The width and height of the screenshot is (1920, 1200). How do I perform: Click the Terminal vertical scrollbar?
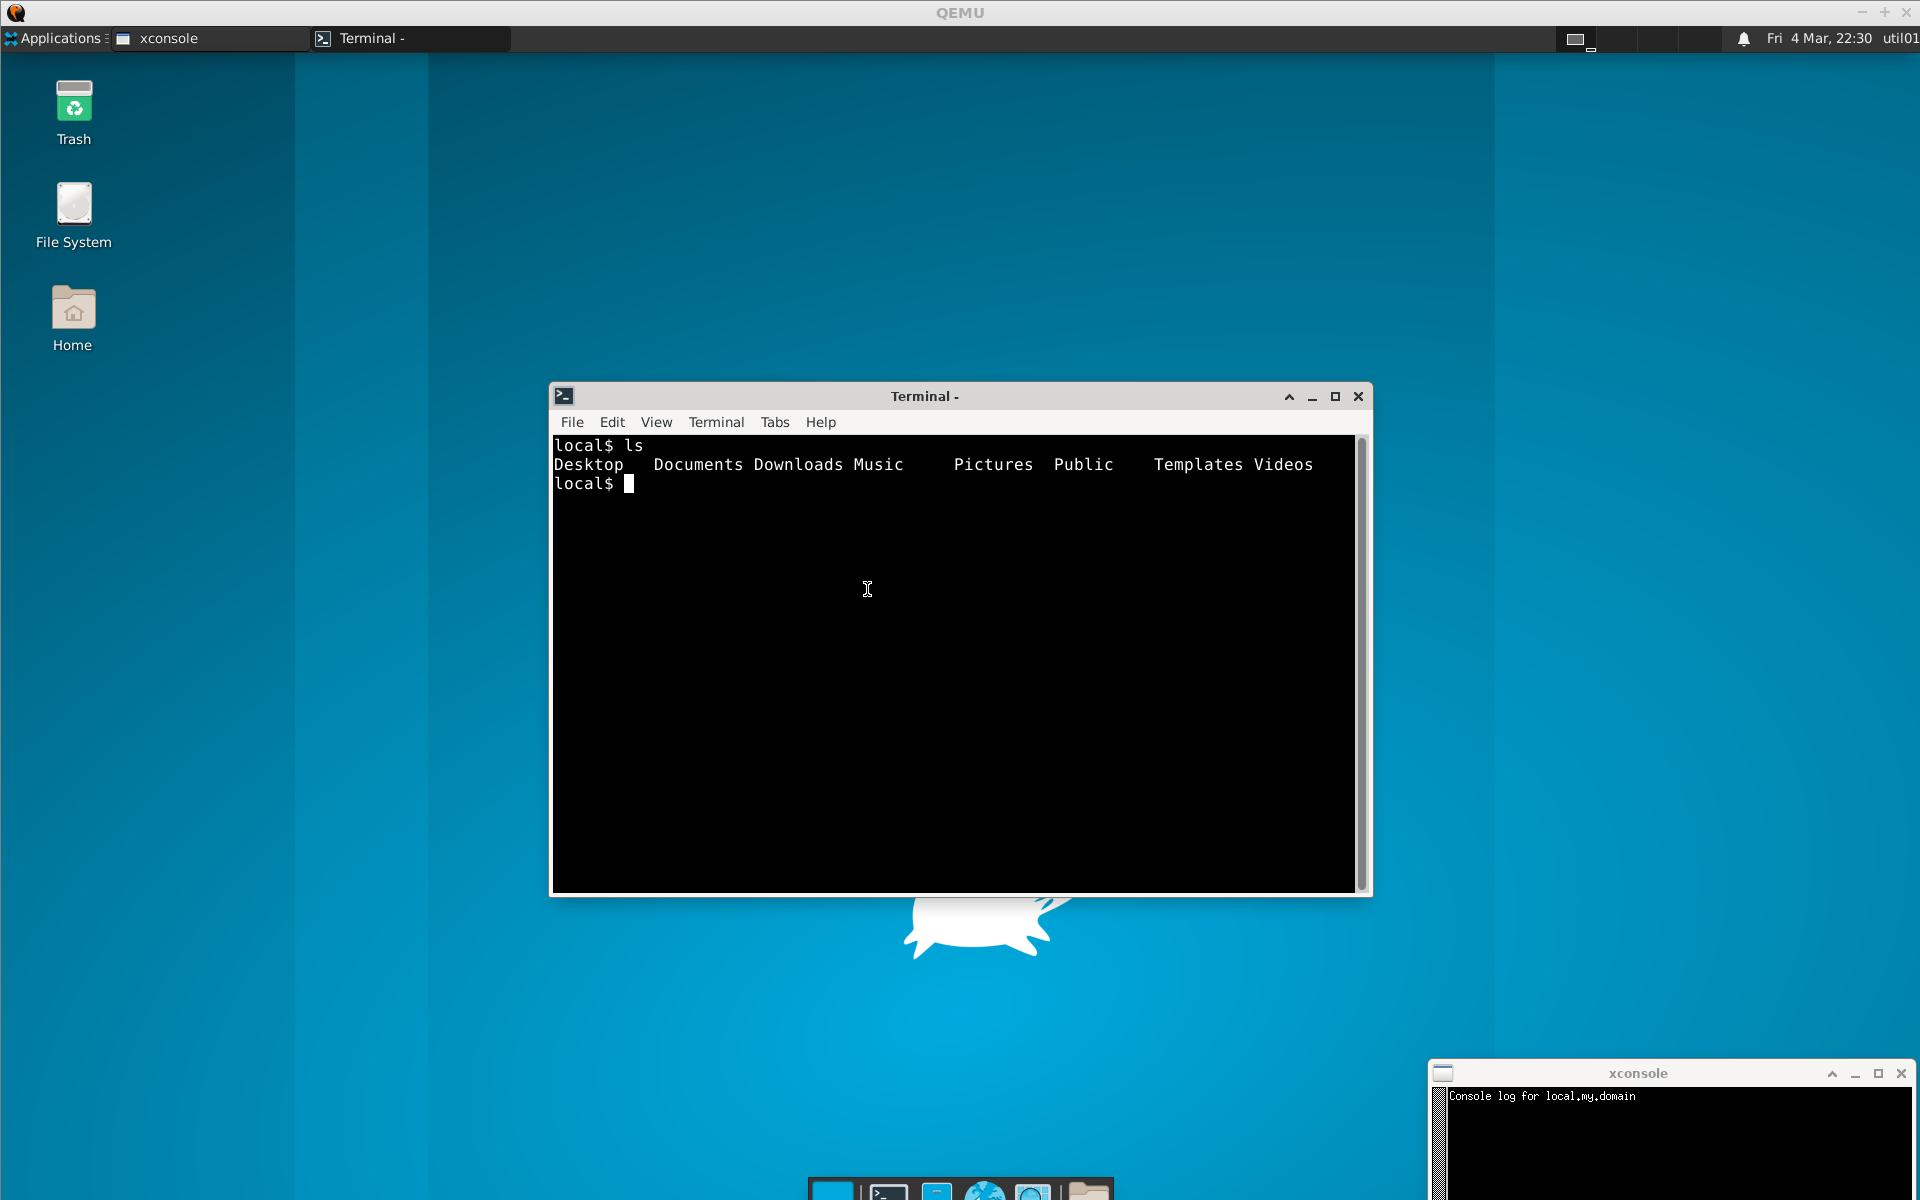click(x=1361, y=663)
